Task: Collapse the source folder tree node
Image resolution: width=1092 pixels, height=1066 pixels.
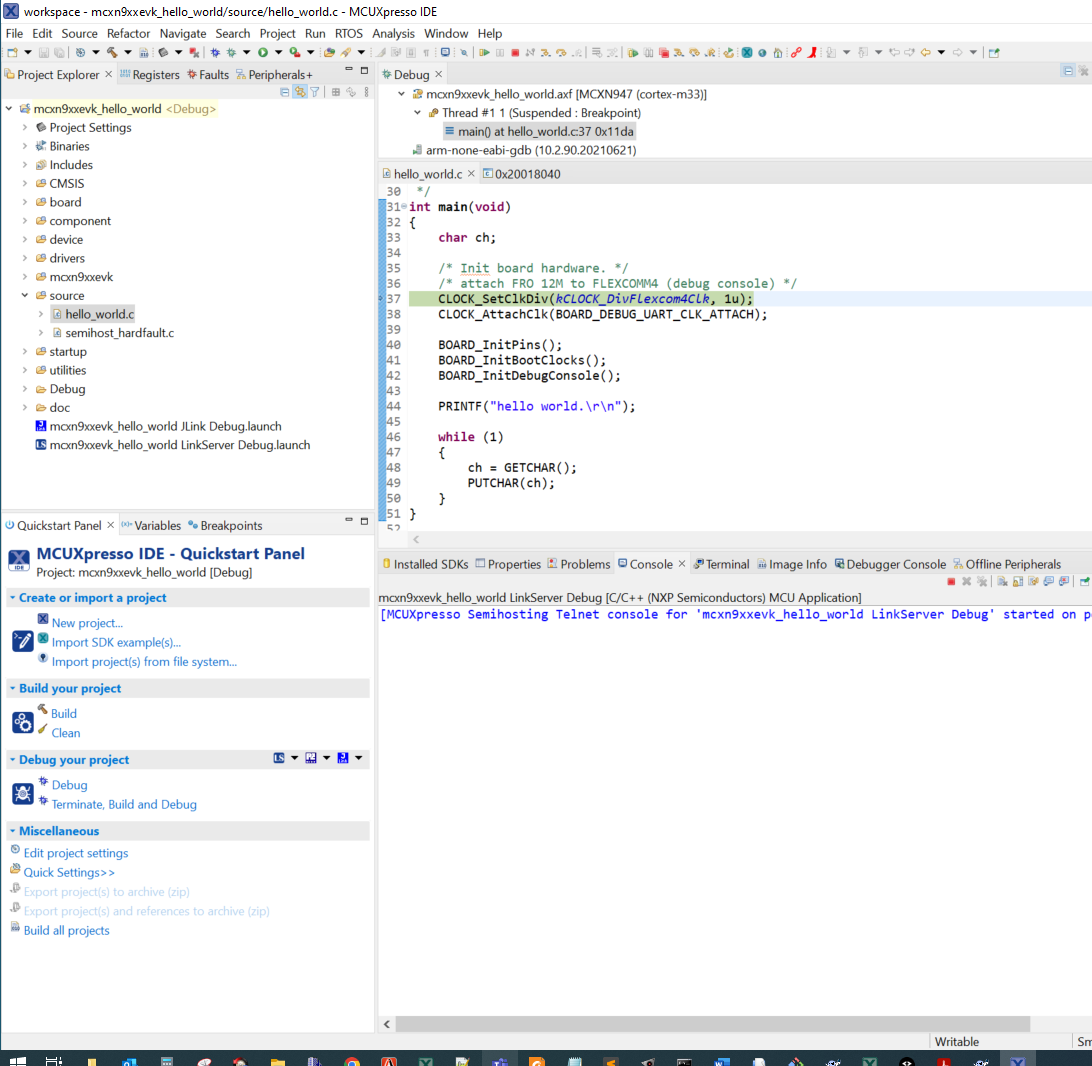Action: click(x=25, y=296)
